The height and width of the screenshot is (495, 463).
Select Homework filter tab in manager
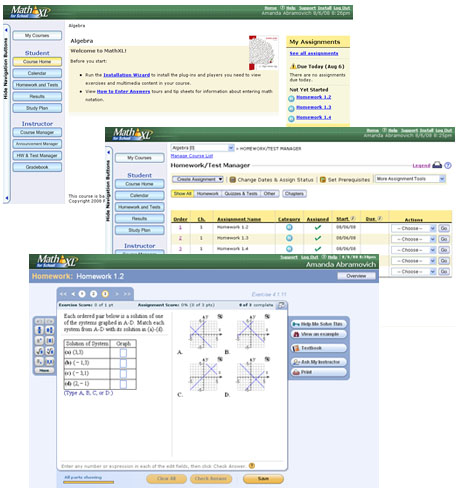pos(207,194)
